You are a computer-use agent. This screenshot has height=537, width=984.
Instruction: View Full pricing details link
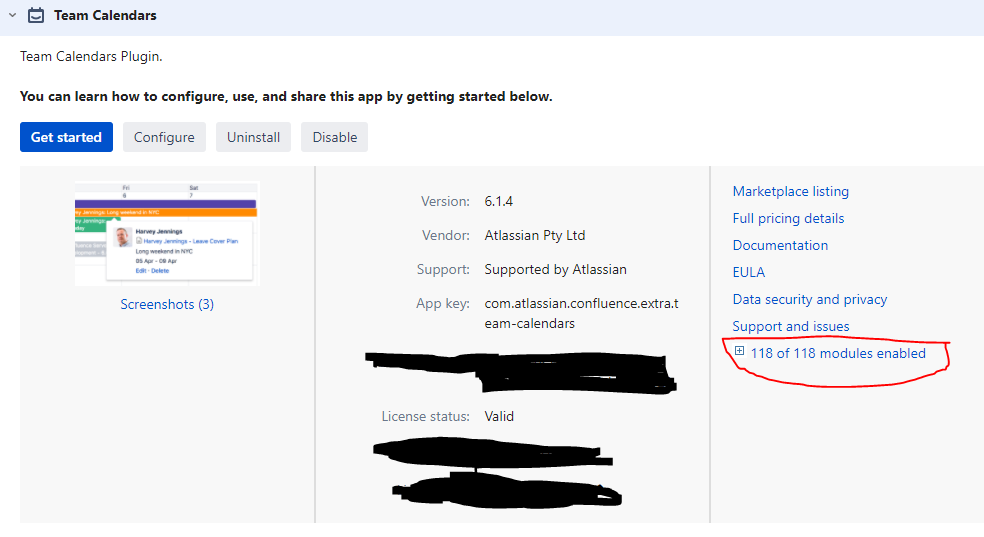(788, 218)
